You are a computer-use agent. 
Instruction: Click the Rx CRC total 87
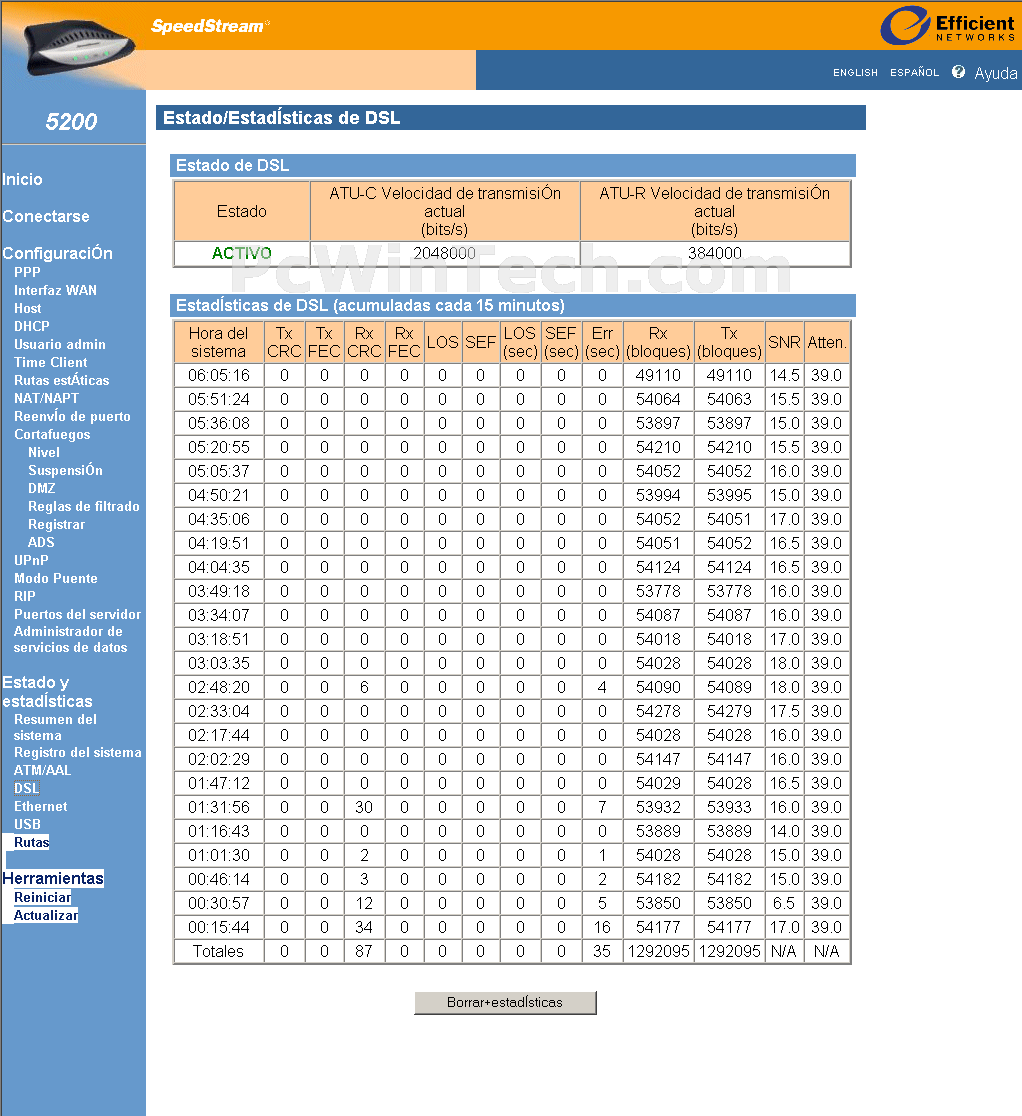click(364, 952)
